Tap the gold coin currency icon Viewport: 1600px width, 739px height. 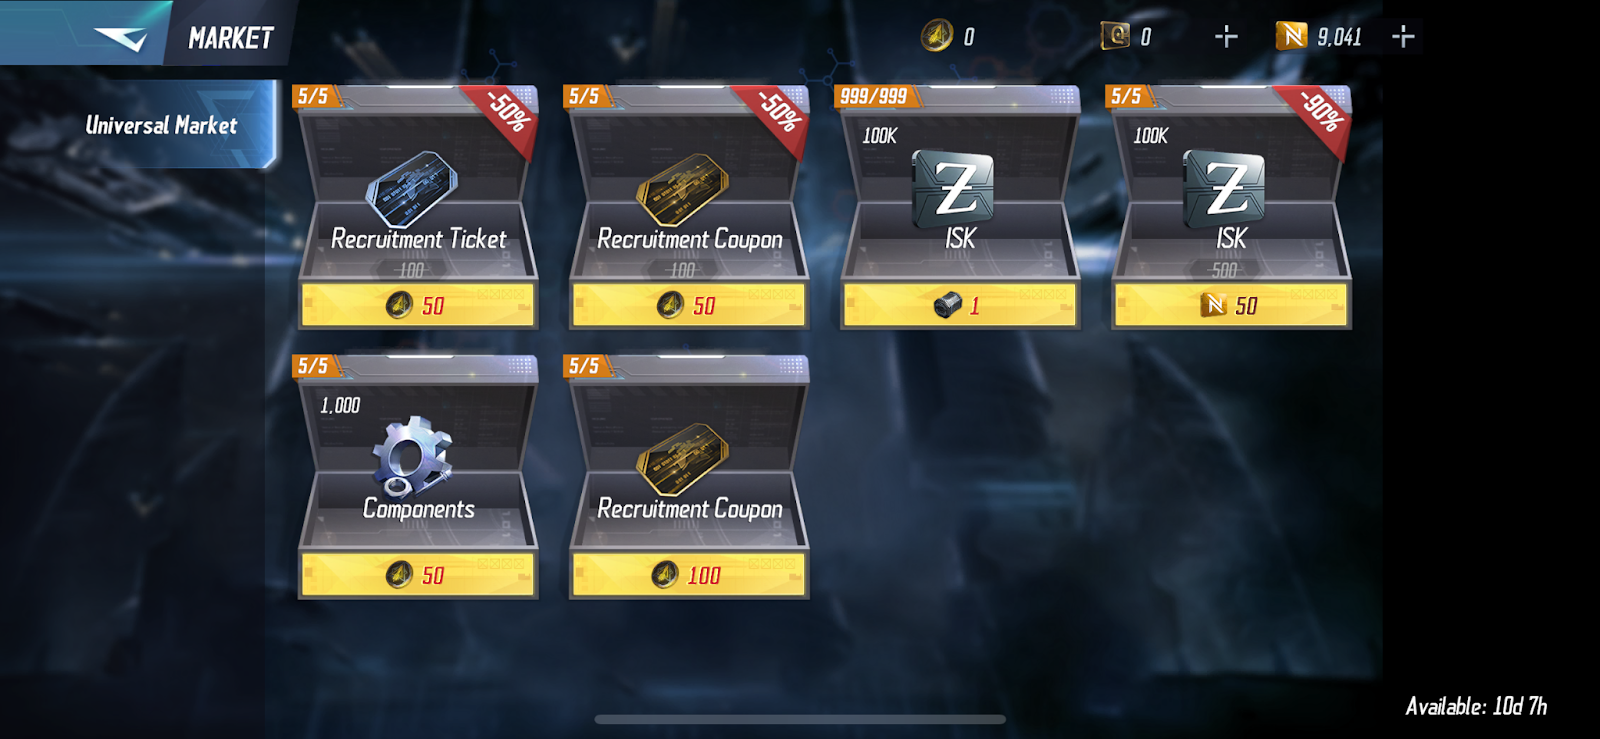(937, 37)
